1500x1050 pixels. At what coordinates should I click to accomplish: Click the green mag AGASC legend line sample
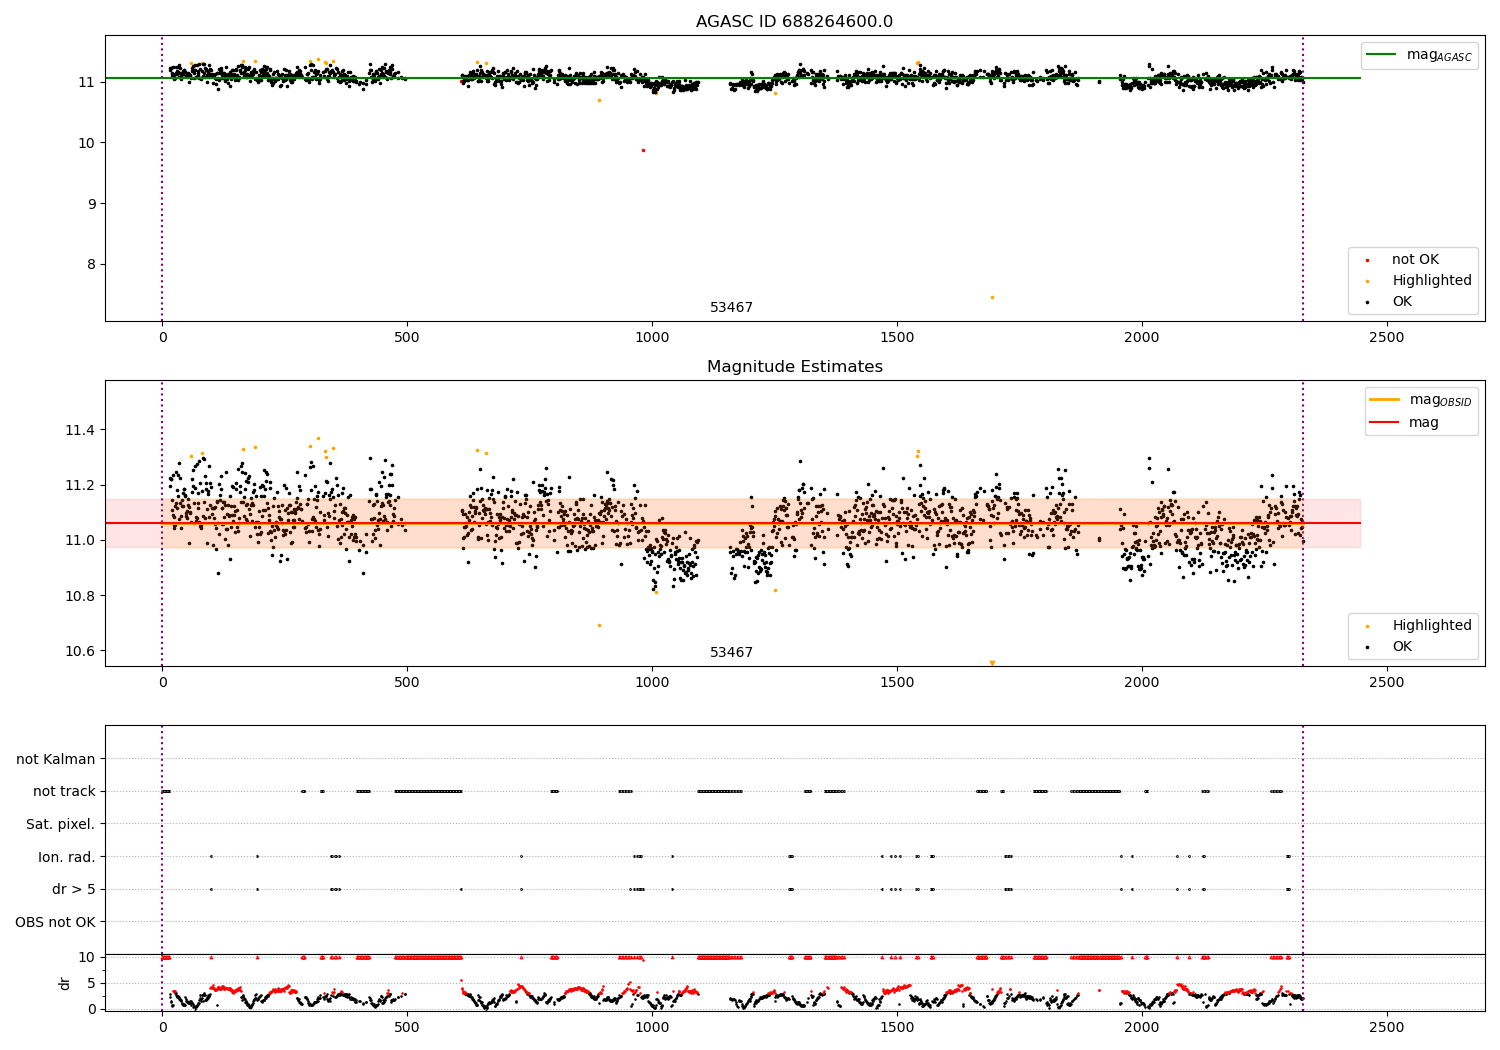coord(1382,55)
